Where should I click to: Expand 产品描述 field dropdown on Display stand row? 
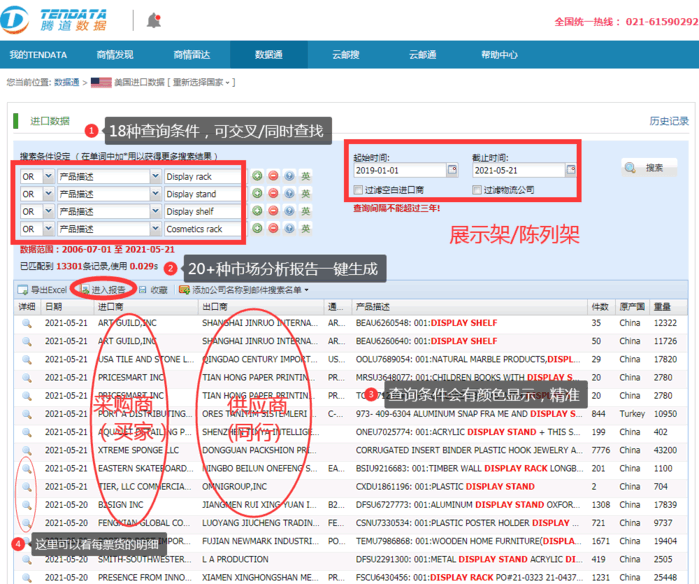tap(155, 194)
